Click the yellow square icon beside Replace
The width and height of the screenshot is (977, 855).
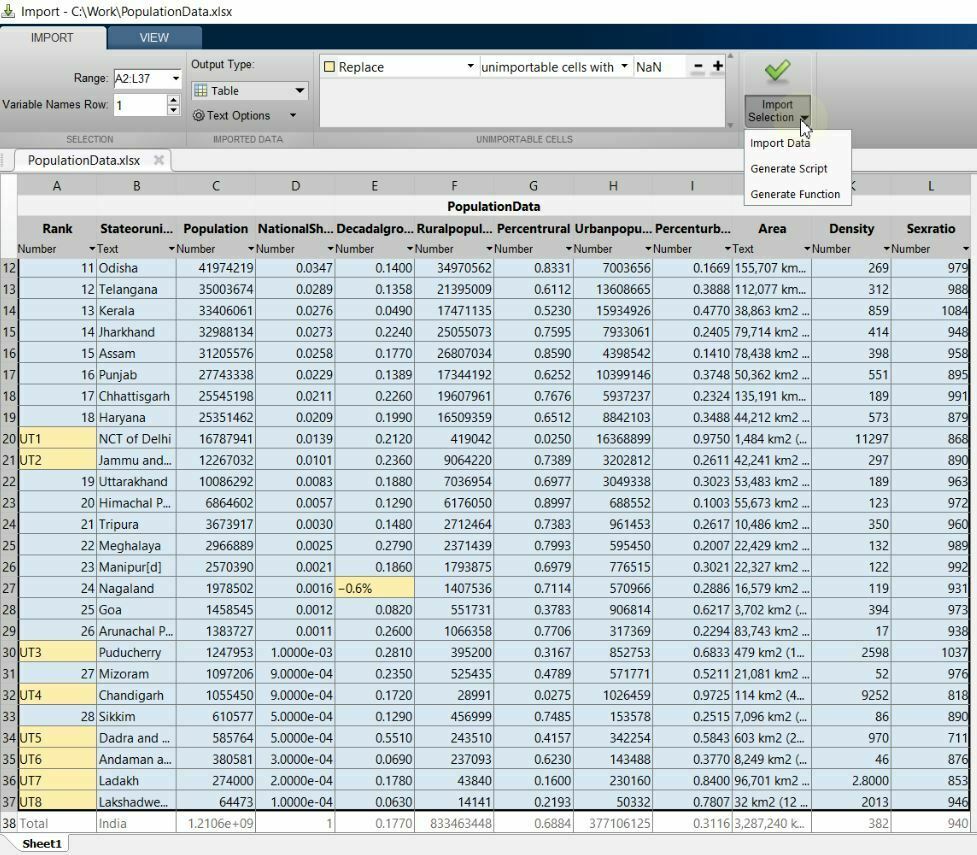(x=331, y=65)
